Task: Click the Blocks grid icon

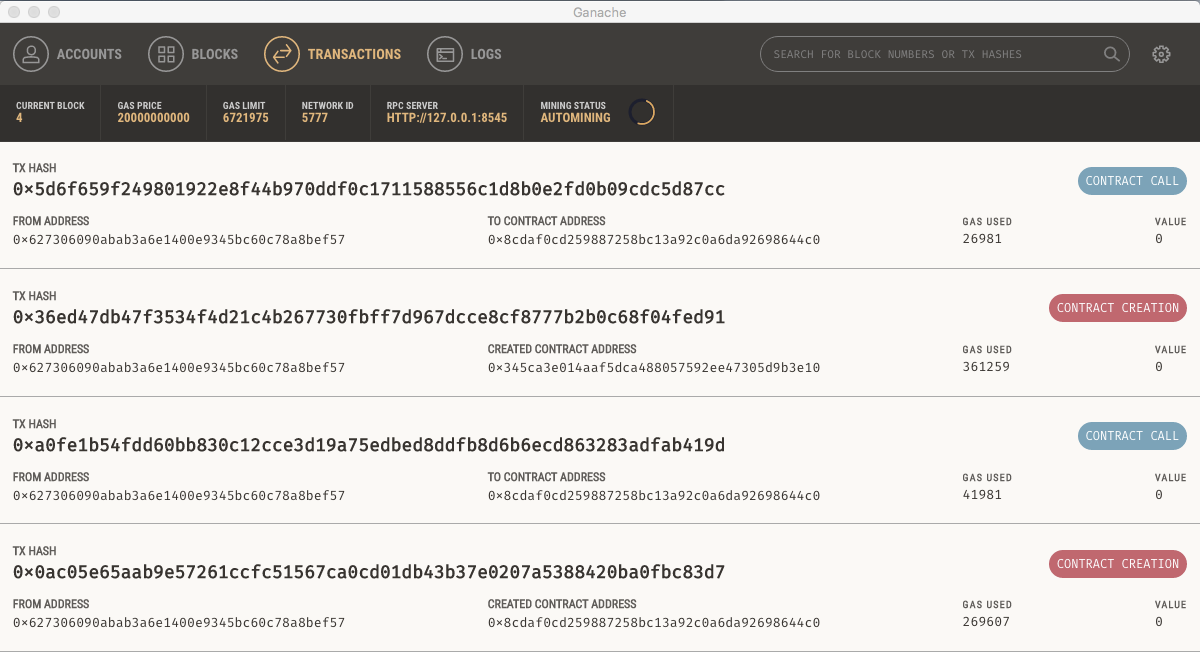Action: click(166, 54)
